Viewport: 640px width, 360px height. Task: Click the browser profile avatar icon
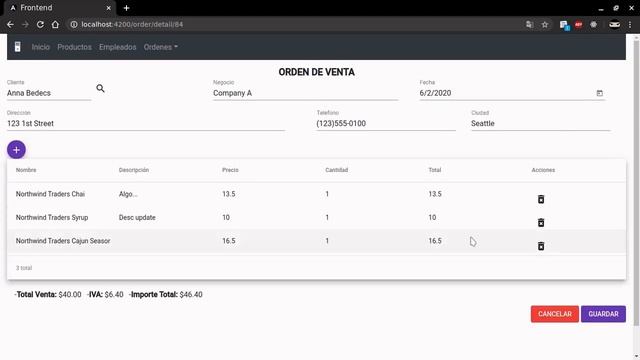click(614, 24)
